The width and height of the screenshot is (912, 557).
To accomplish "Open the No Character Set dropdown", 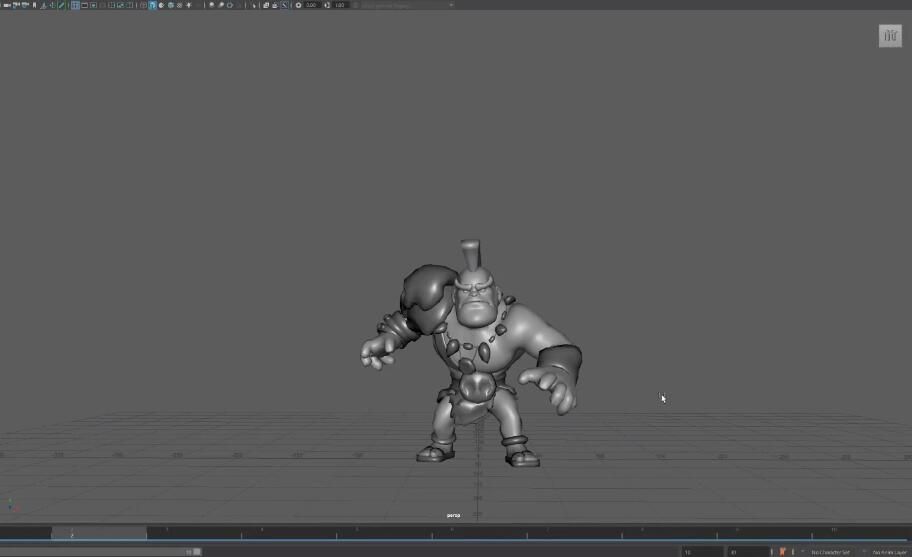I will pyautogui.click(x=830, y=552).
